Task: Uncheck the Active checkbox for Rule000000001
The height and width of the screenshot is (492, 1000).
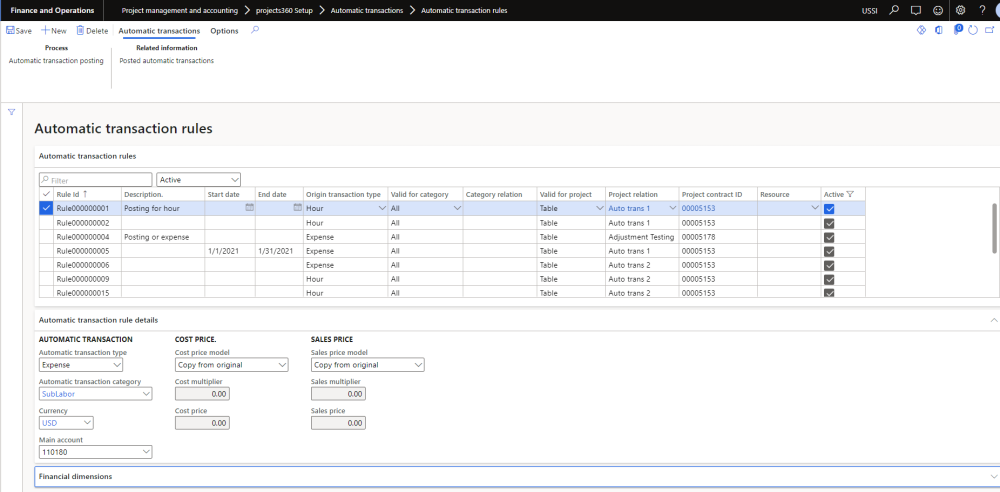Action: [x=829, y=209]
